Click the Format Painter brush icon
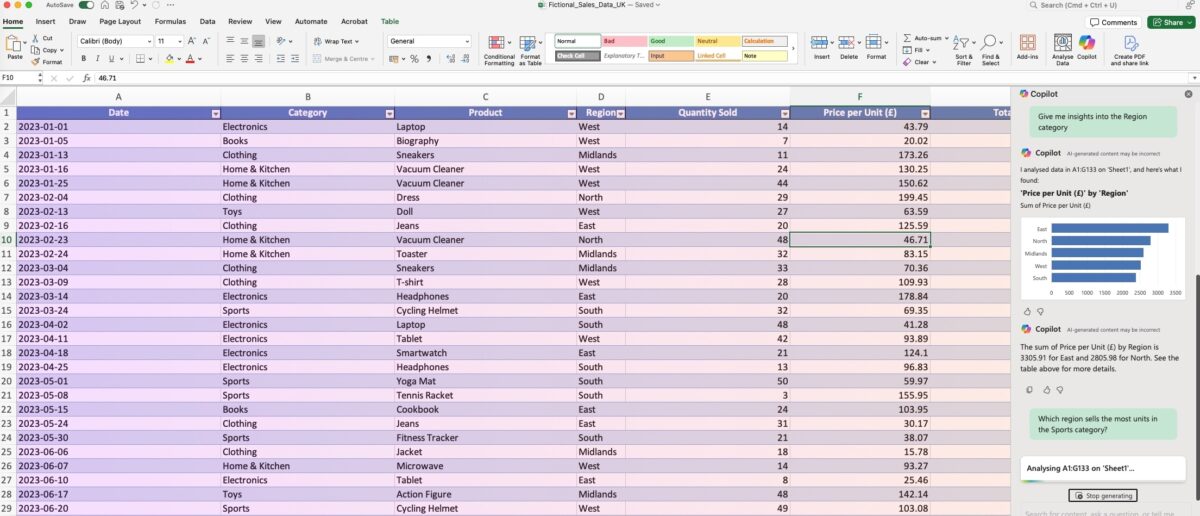Screen dimensions: 1200x516 [35, 62]
